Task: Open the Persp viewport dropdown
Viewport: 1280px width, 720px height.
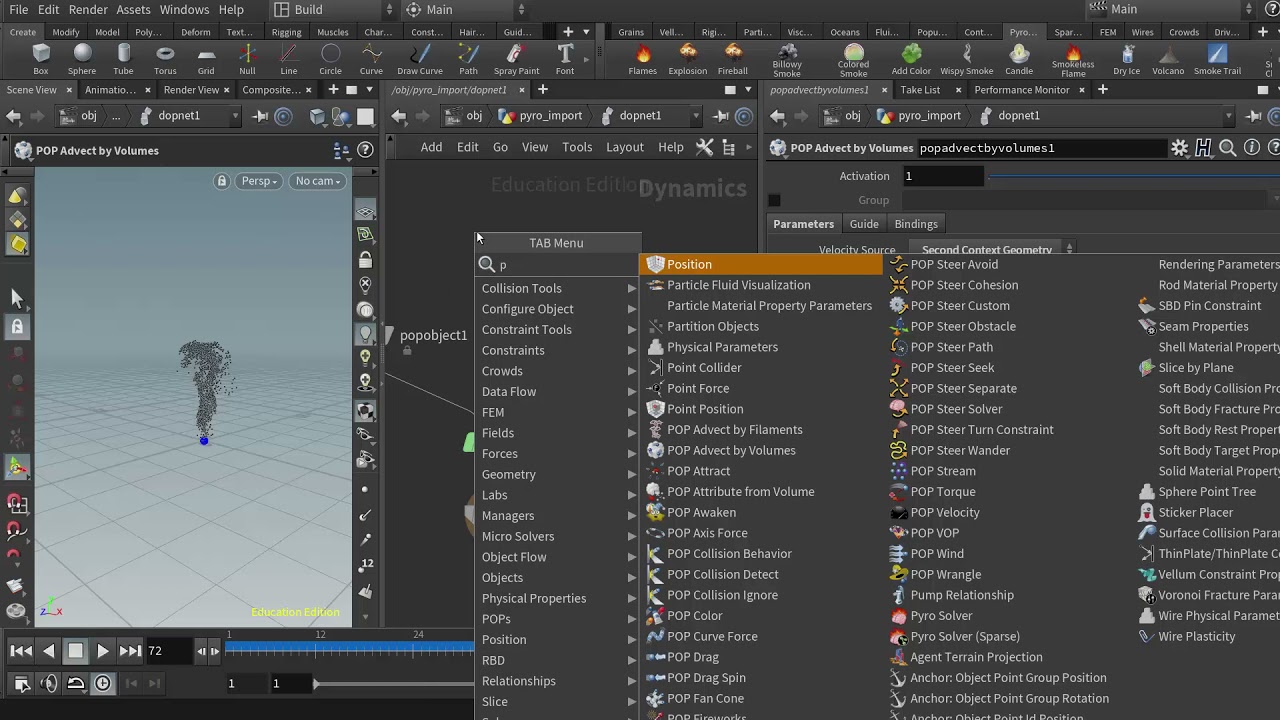Action: point(259,181)
